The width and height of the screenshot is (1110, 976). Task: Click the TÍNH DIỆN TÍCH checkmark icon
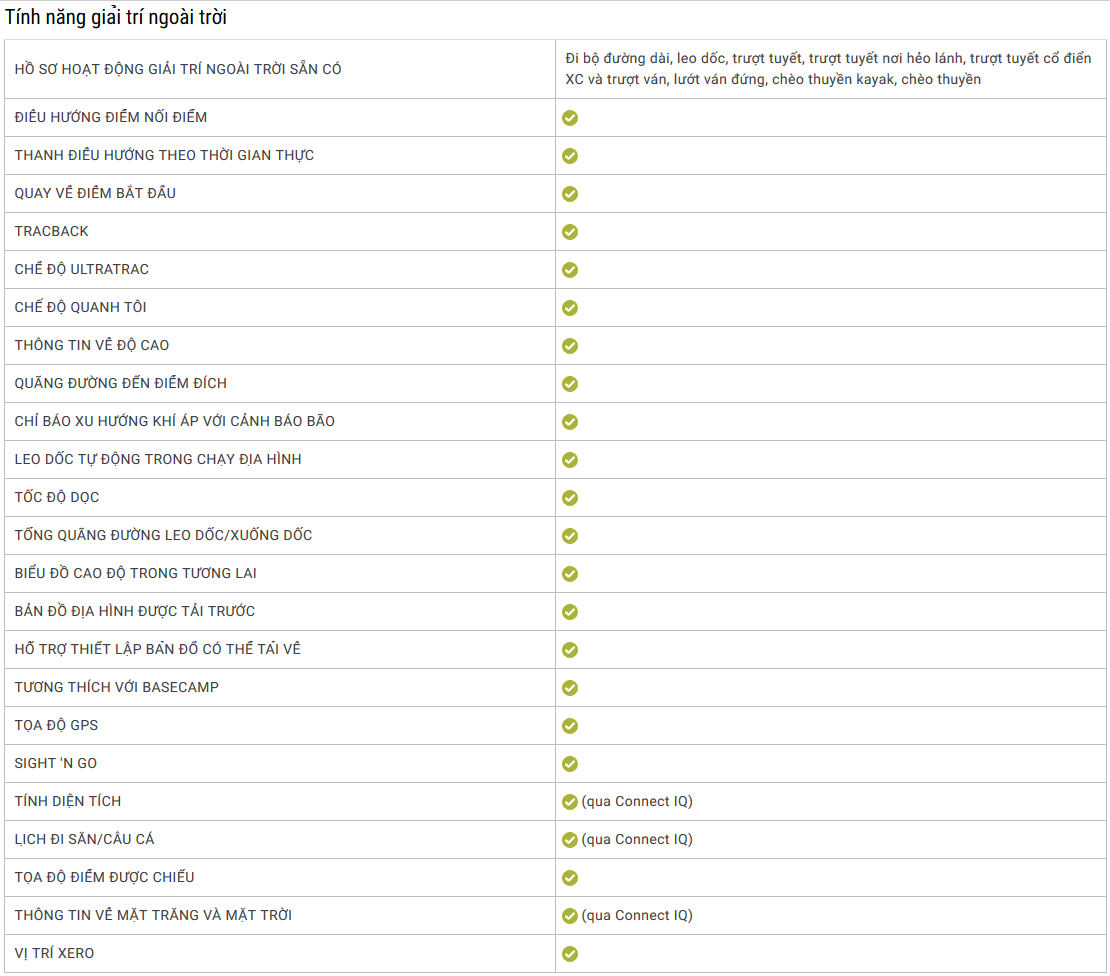(570, 802)
